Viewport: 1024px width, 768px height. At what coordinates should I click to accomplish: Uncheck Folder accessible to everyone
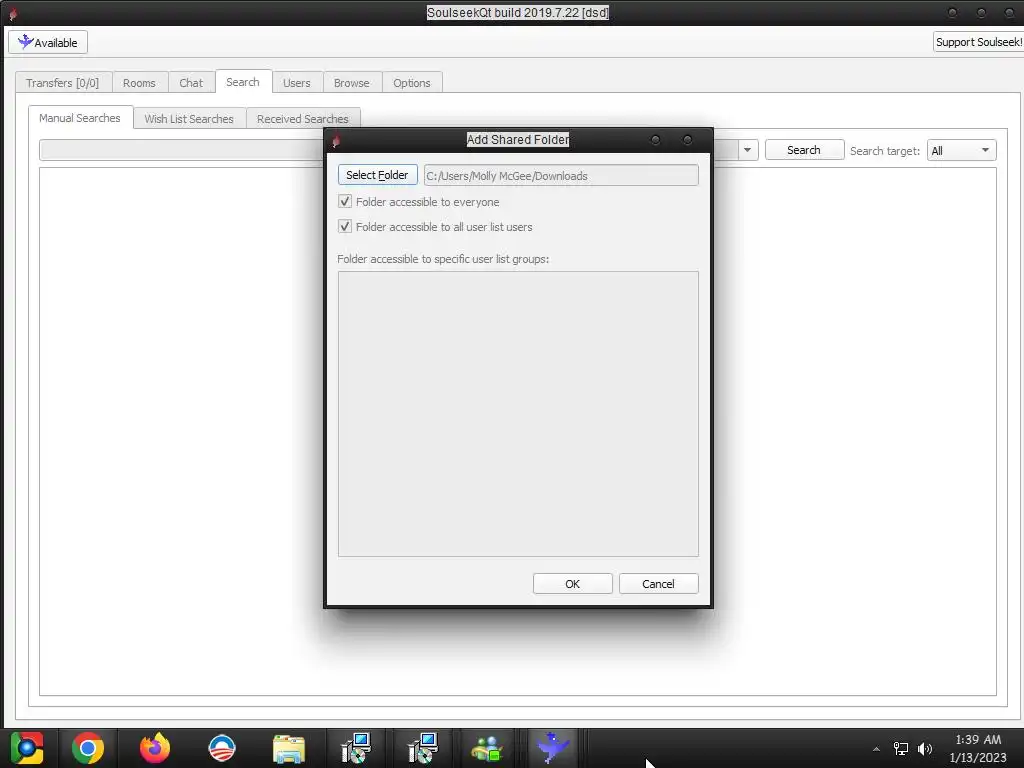(345, 202)
